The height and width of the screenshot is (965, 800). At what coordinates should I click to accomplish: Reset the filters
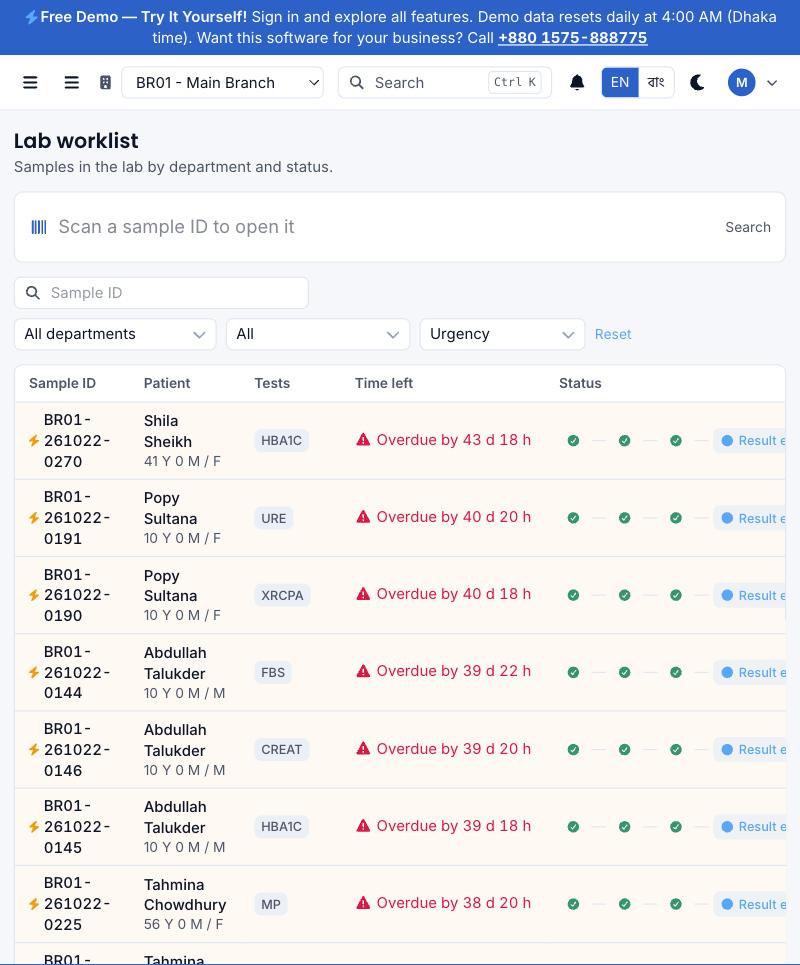coord(613,334)
